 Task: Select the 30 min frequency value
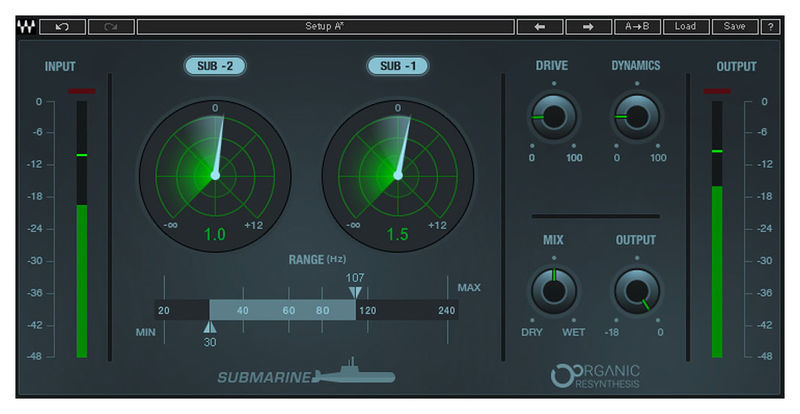(x=210, y=342)
